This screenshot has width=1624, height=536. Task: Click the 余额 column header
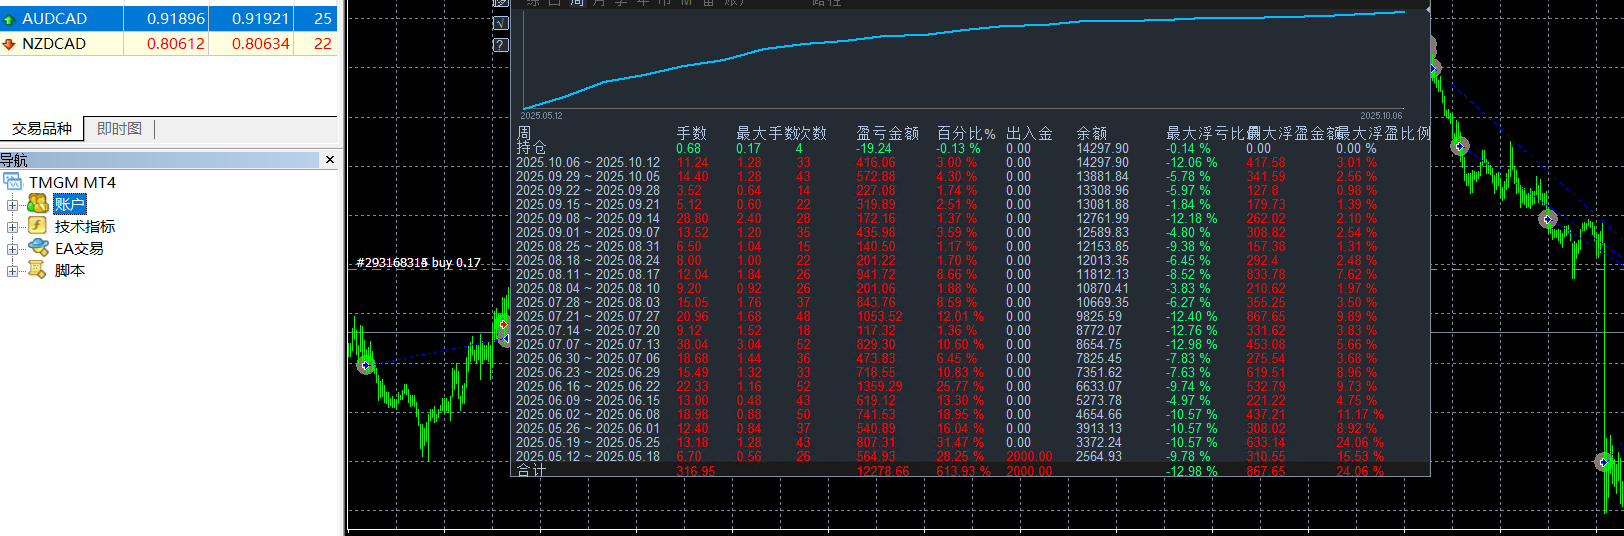(1091, 133)
